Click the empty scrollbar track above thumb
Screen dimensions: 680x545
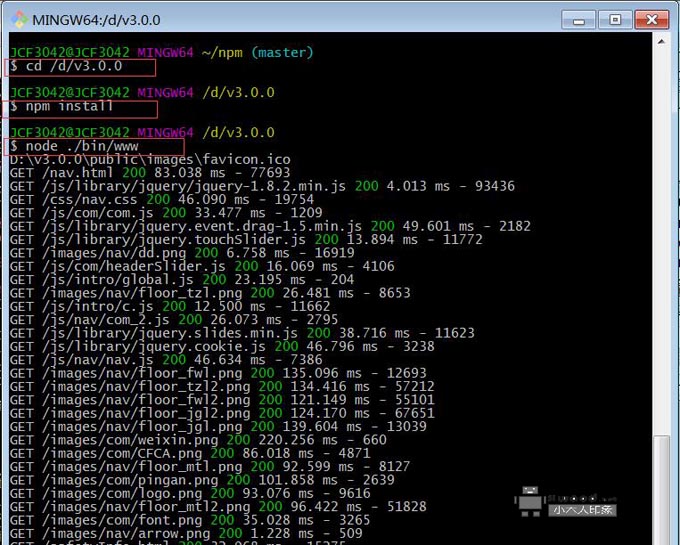[x=661, y=242]
